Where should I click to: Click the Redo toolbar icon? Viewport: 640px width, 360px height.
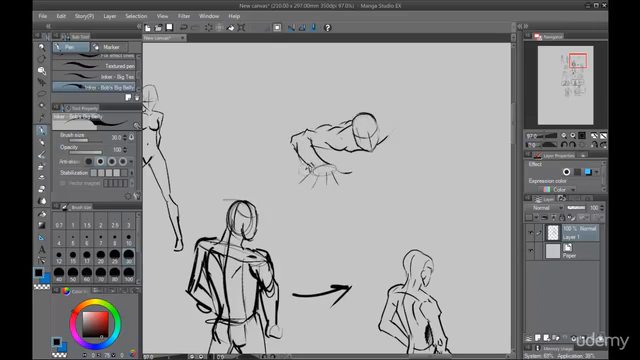195,28
